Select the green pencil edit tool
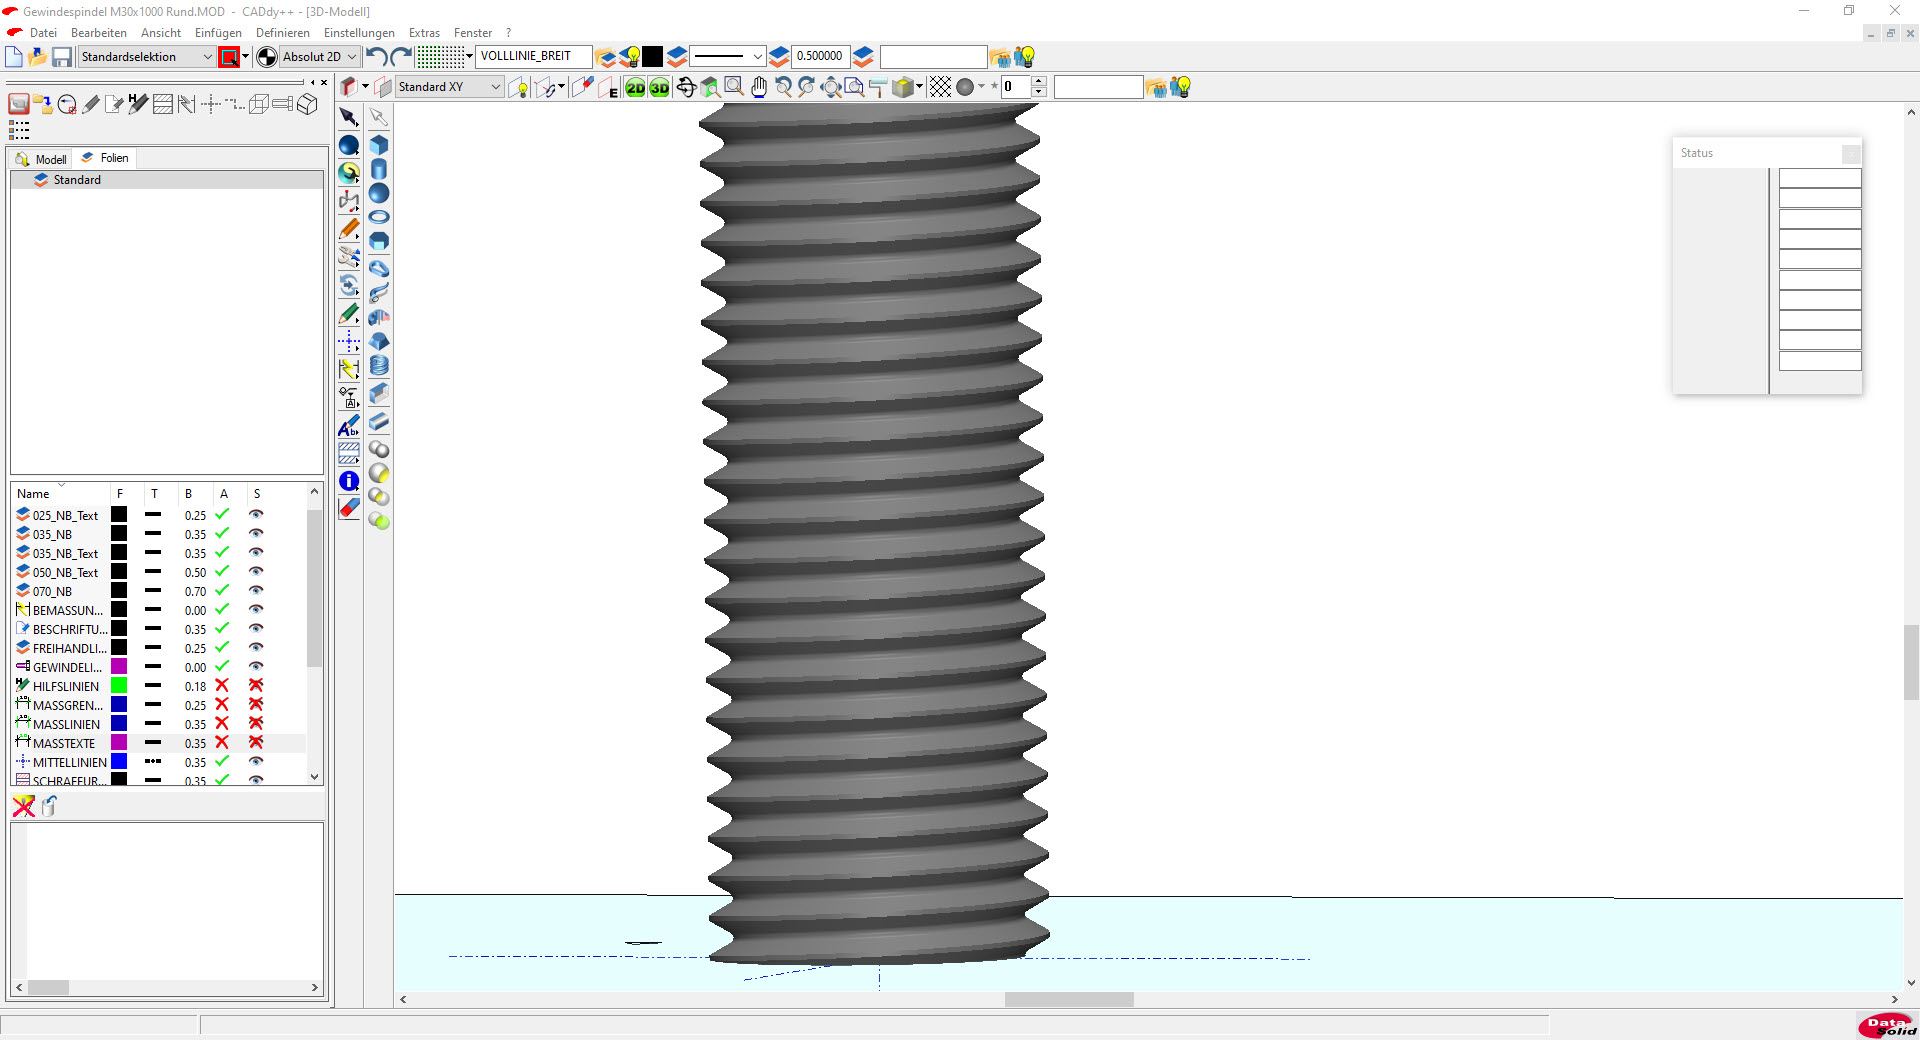Viewport: 1920px width, 1040px height. coord(349,314)
